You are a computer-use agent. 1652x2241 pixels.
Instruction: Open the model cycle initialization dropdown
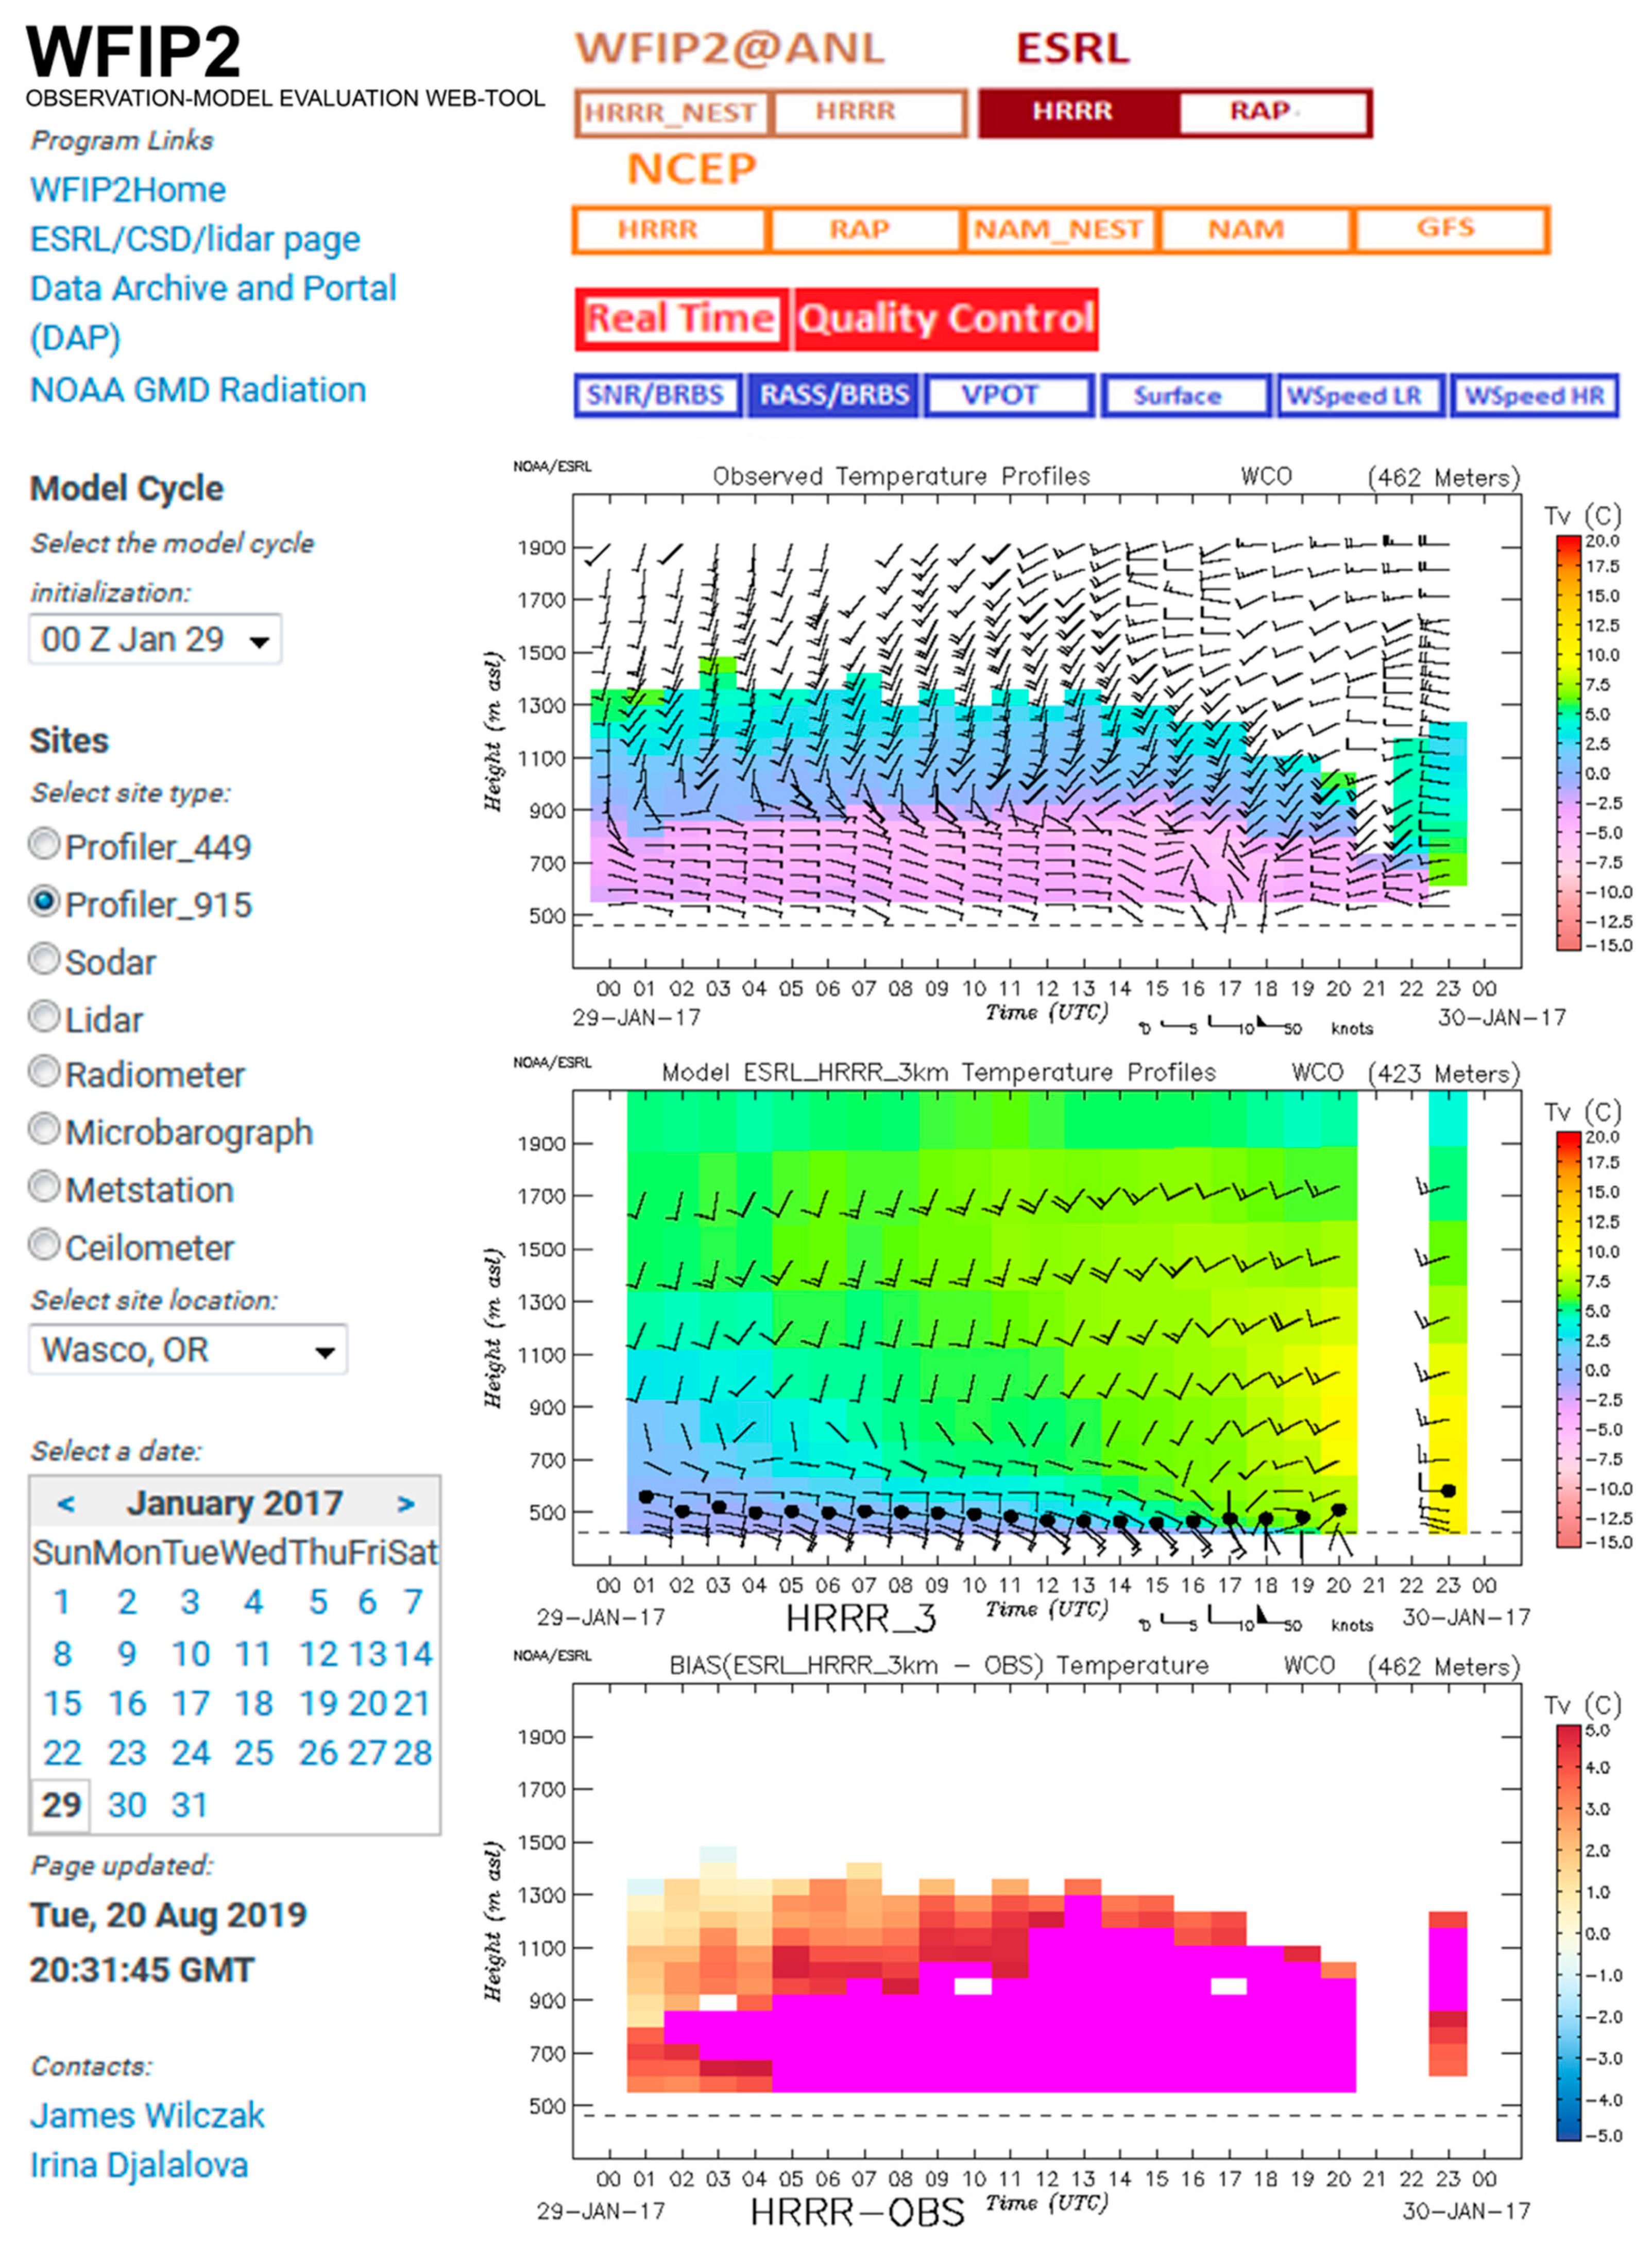pyautogui.click(x=155, y=640)
